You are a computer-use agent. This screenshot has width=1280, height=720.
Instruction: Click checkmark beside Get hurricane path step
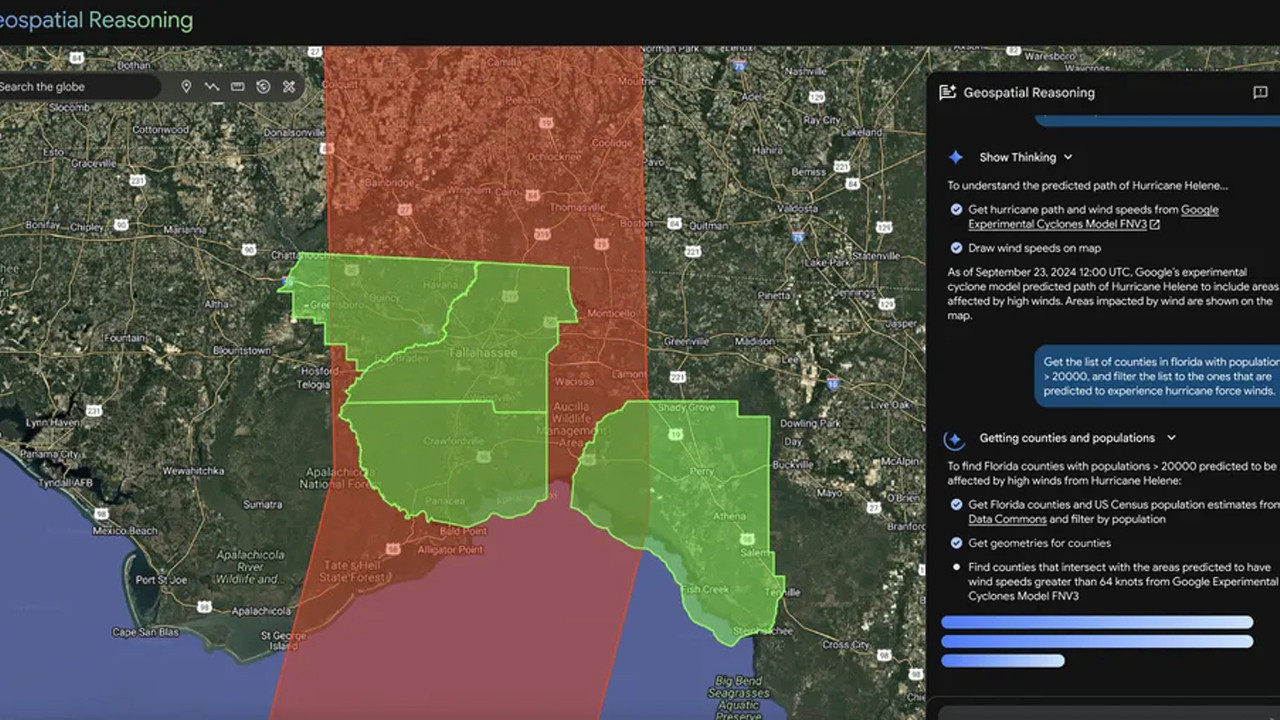[956, 210]
